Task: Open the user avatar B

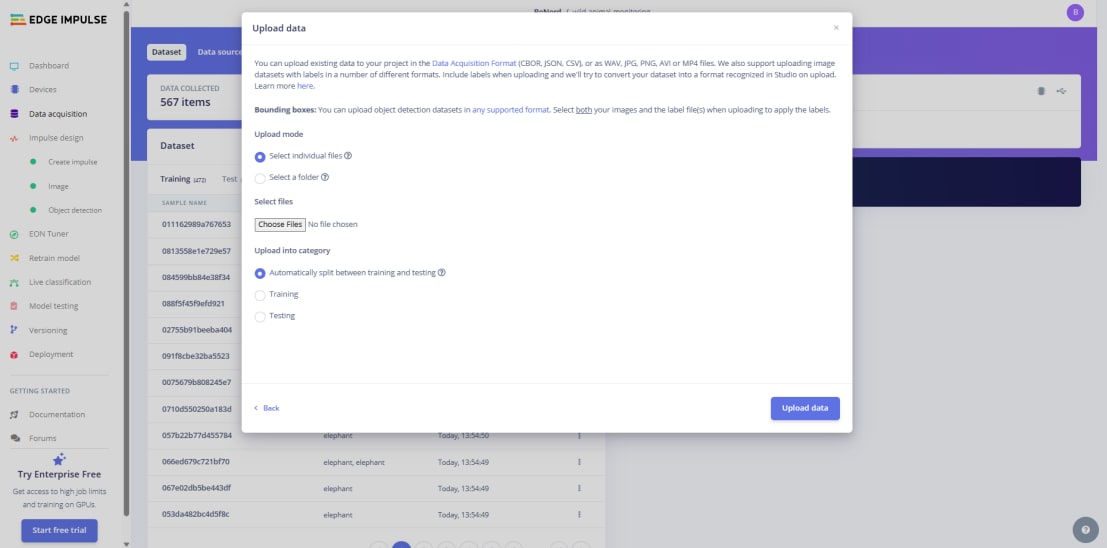Action: (x=1075, y=12)
